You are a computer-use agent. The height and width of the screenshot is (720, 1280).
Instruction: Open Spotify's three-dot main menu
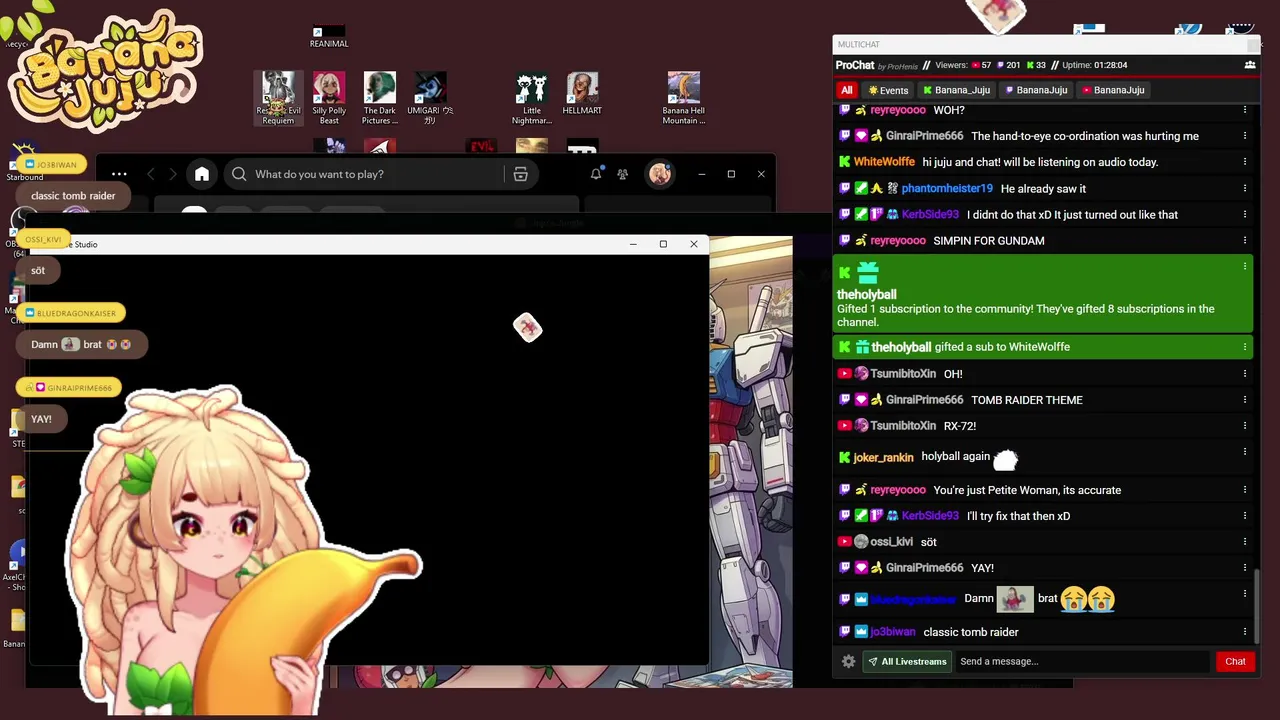[x=119, y=174]
